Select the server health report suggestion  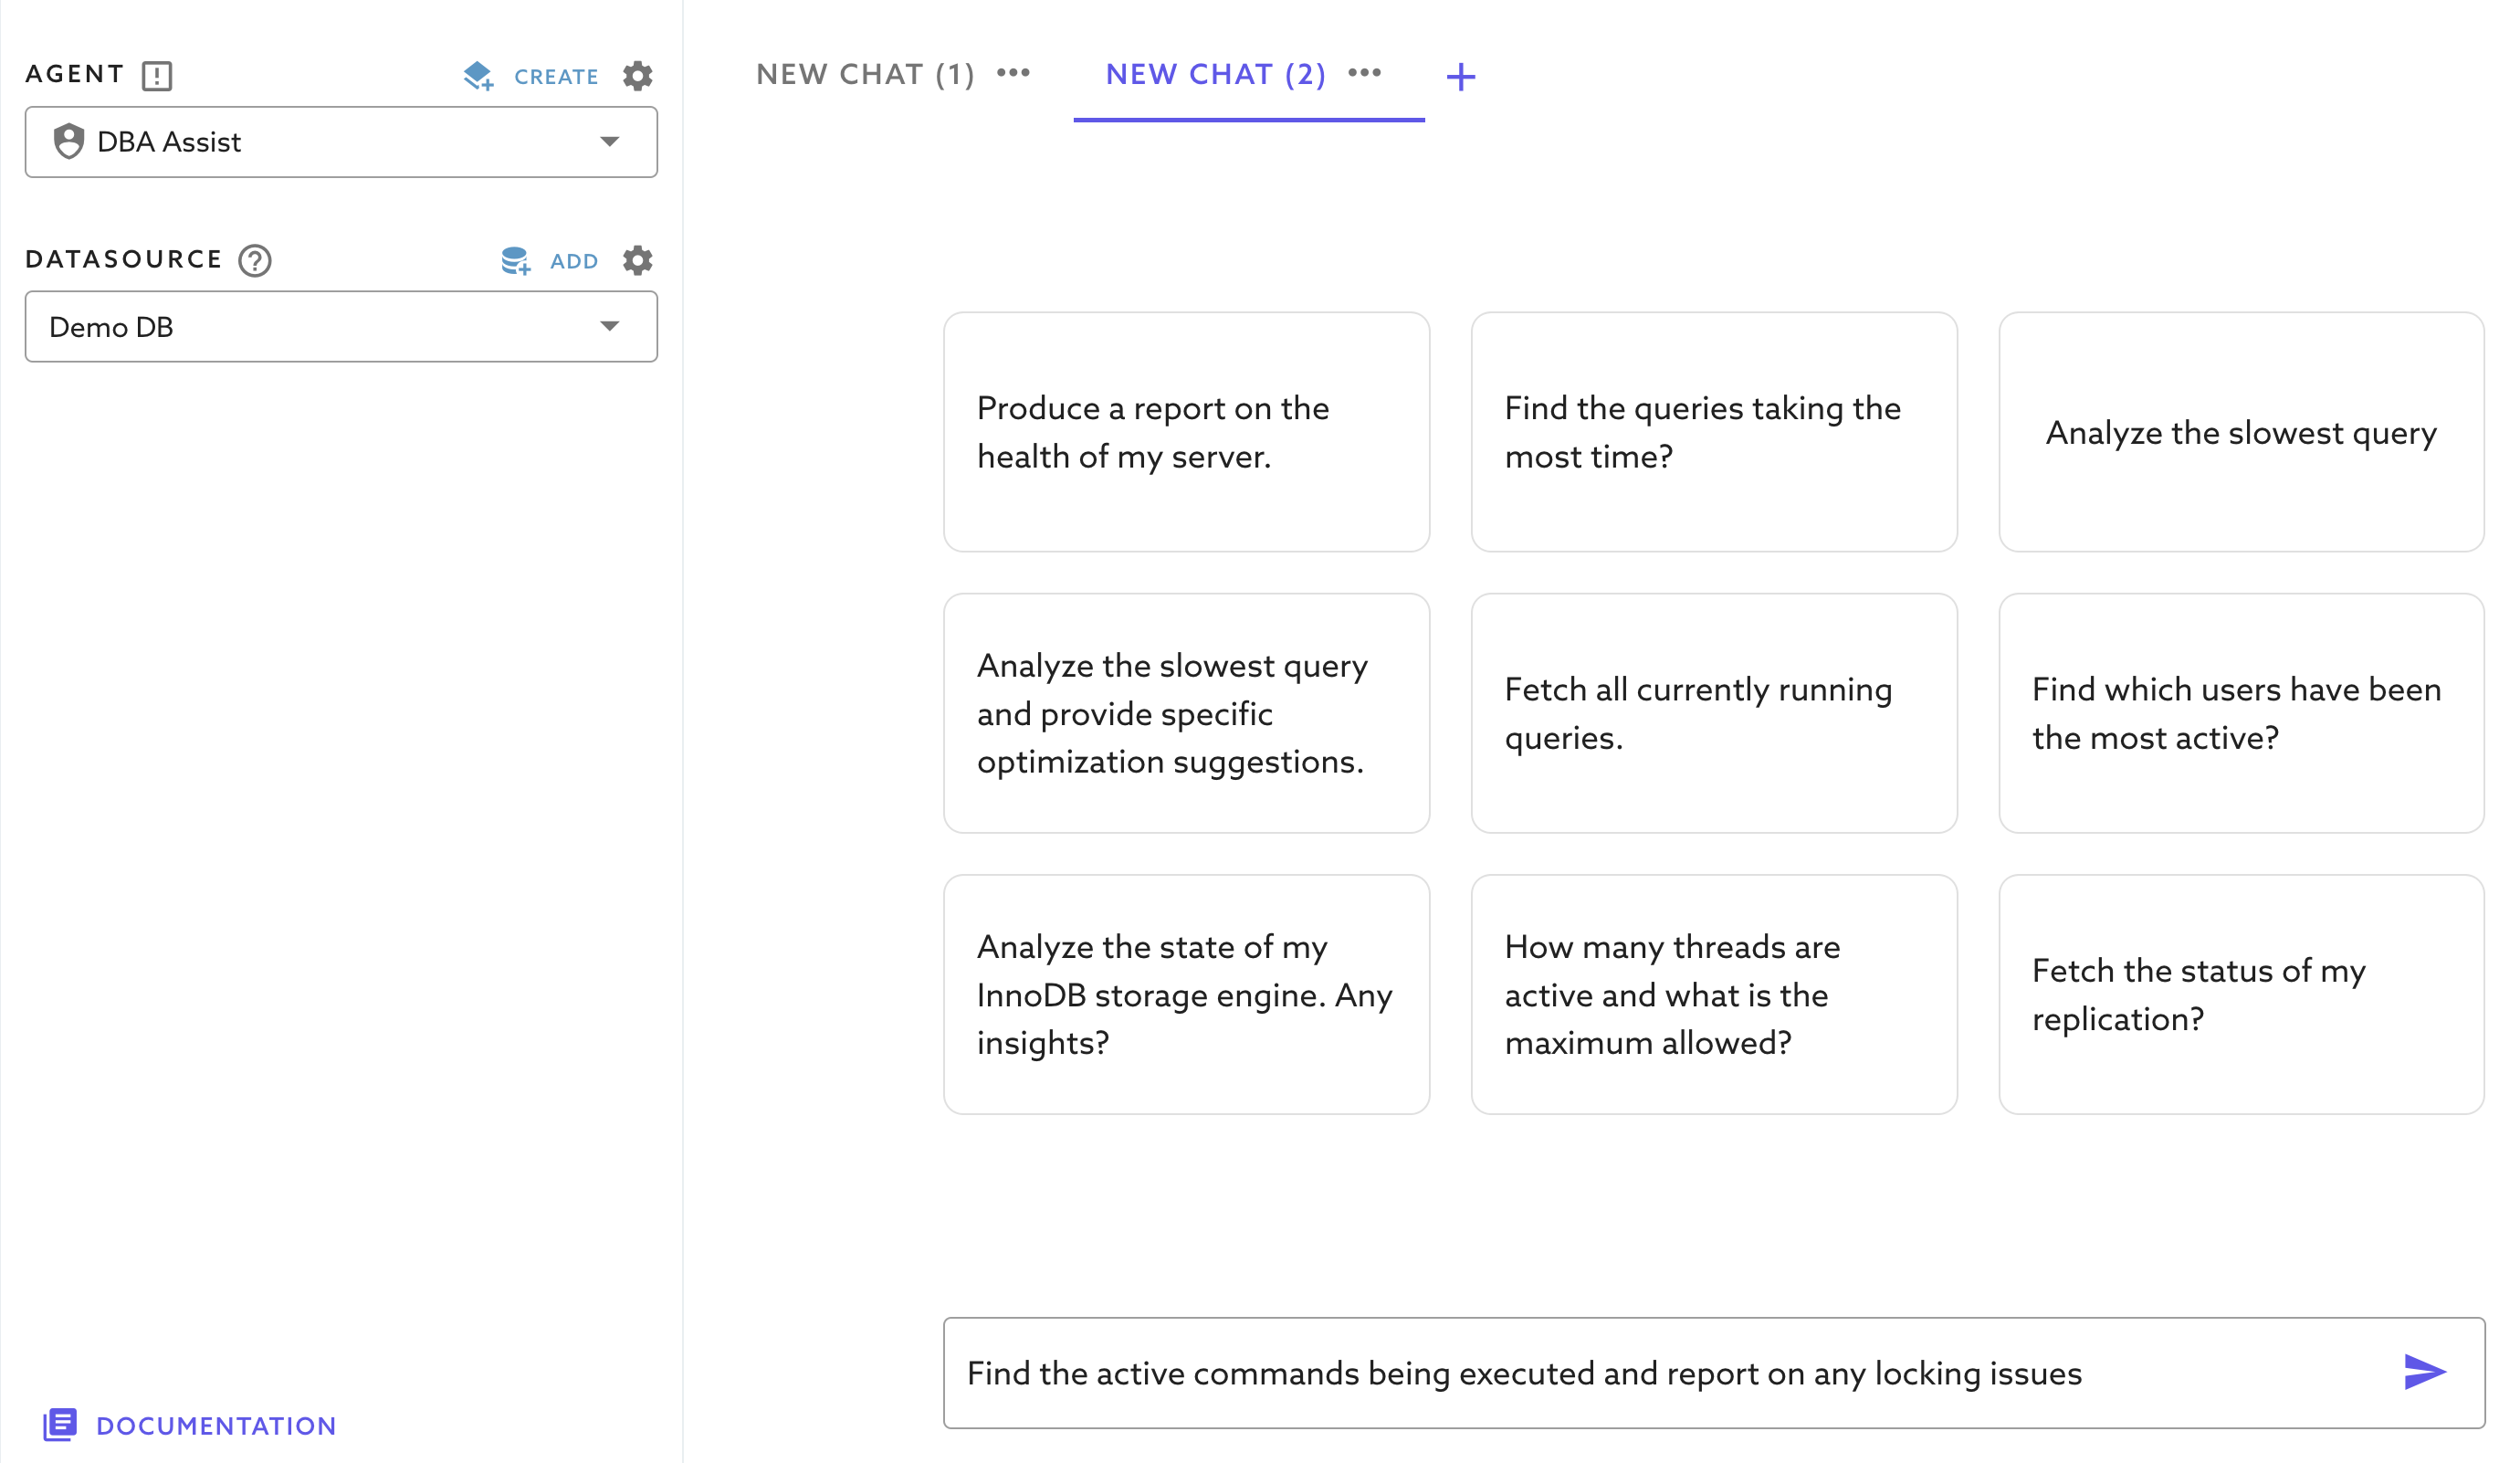(1185, 432)
